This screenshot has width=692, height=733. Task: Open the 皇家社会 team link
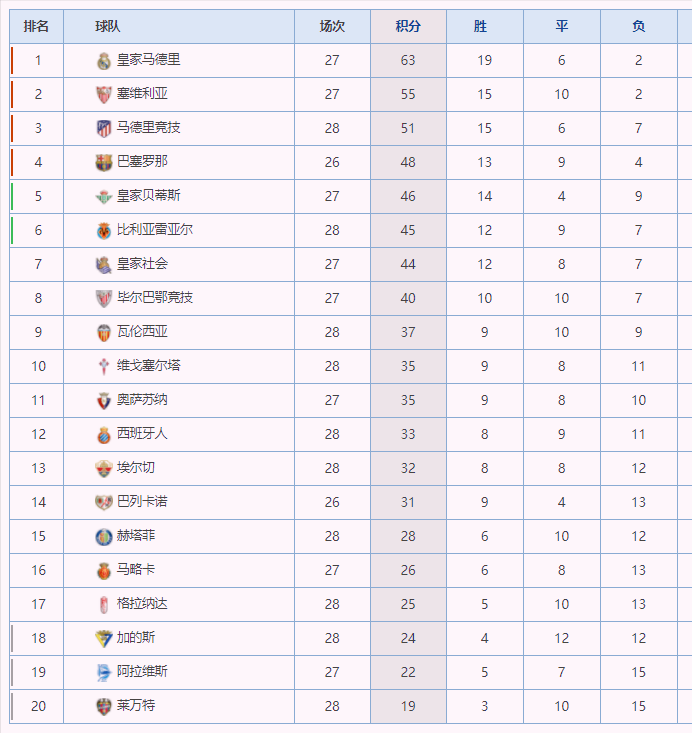(142, 264)
